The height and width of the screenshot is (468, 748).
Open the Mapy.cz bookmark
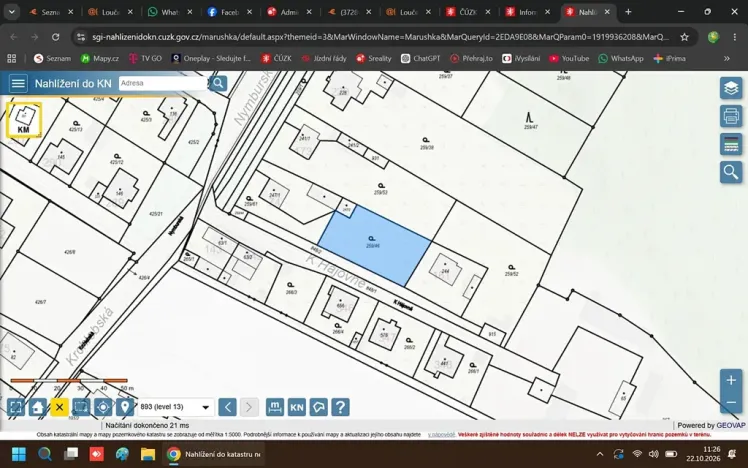coord(100,58)
